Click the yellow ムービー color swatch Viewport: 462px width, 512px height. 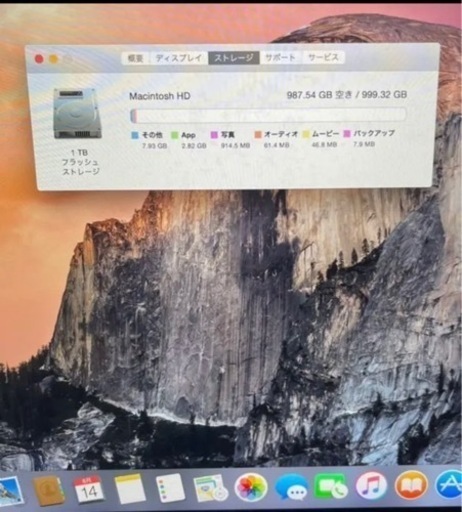[306, 134]
